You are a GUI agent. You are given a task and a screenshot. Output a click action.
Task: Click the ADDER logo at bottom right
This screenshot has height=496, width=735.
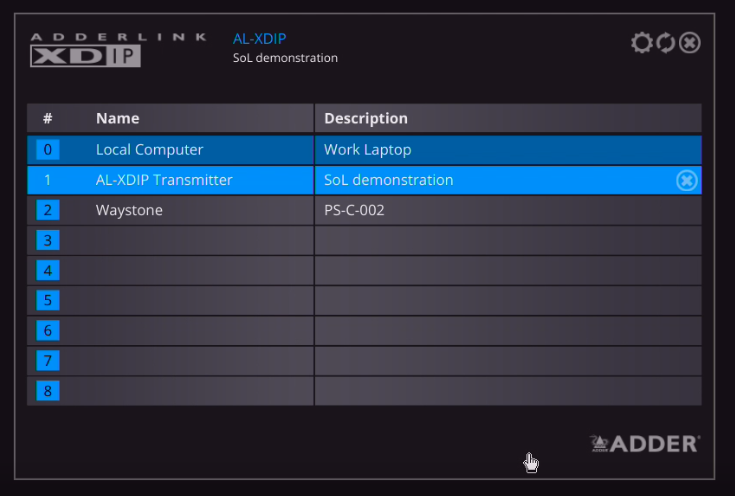tap(645, 443)
